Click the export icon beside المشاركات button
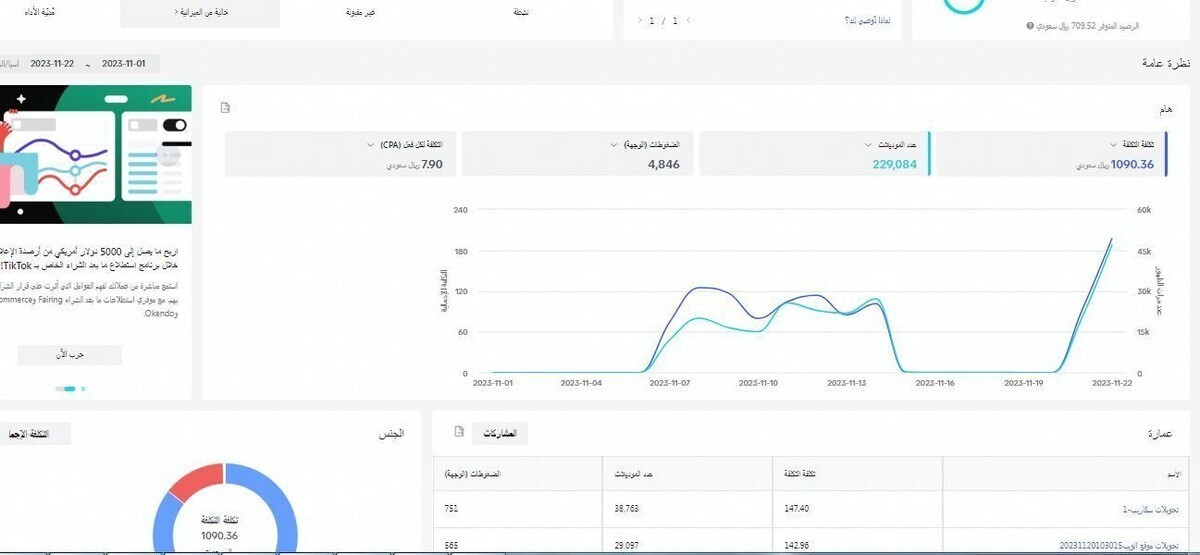Image resolution: width=1200 pixels, height=555 pixels. [459, 432]
